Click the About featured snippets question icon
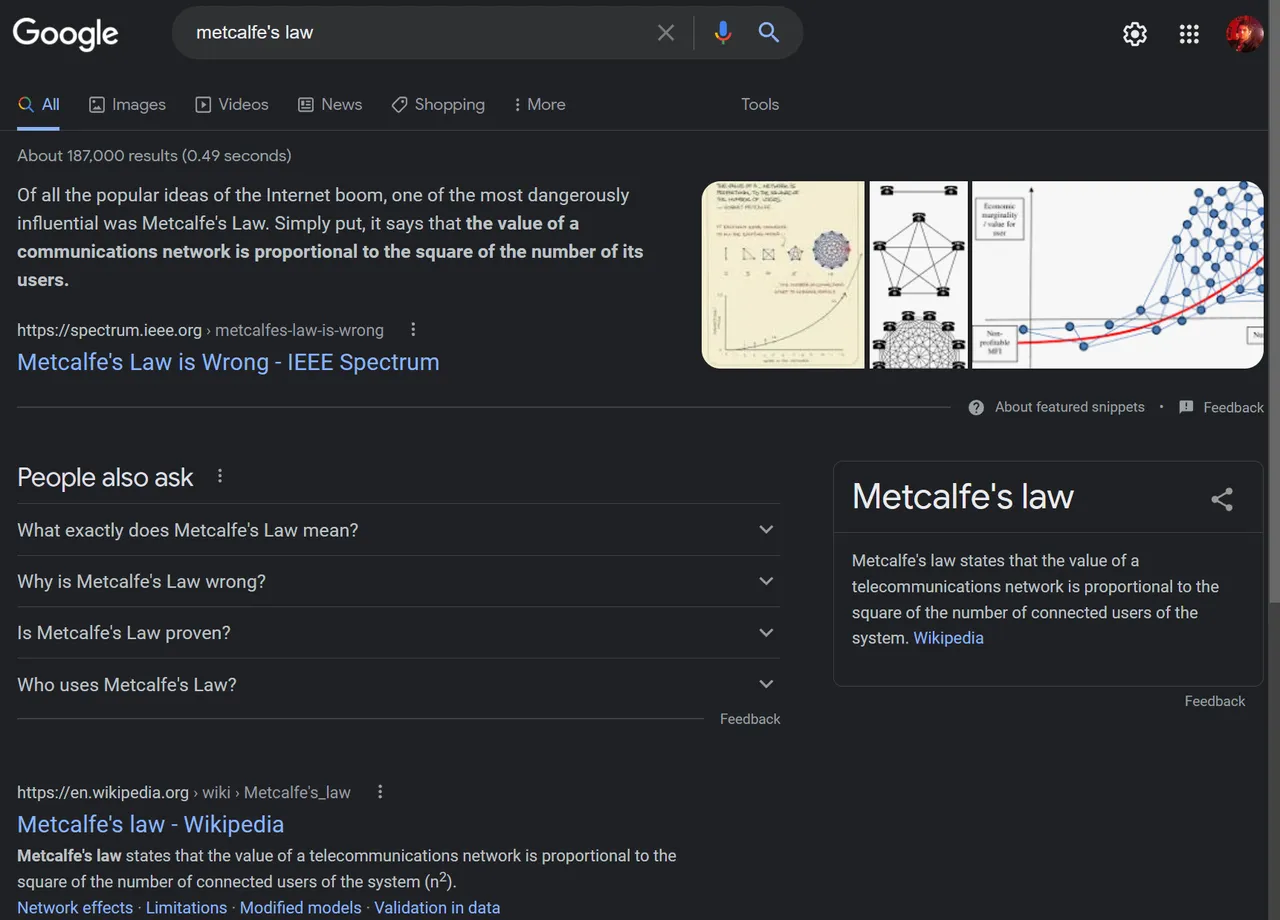This screenshot has width=1280, height=920. (976, 407)
